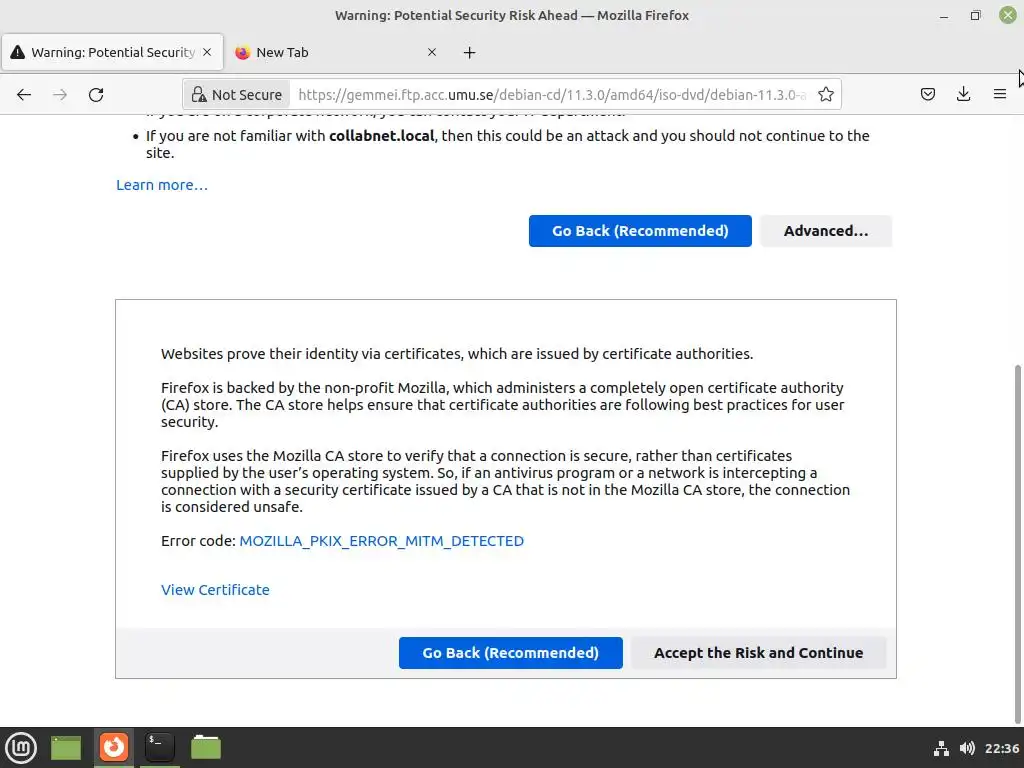This screenshot has height=768, width=1024.
Task: Minimize the Firefox window
Action: (x=944, y=16)
